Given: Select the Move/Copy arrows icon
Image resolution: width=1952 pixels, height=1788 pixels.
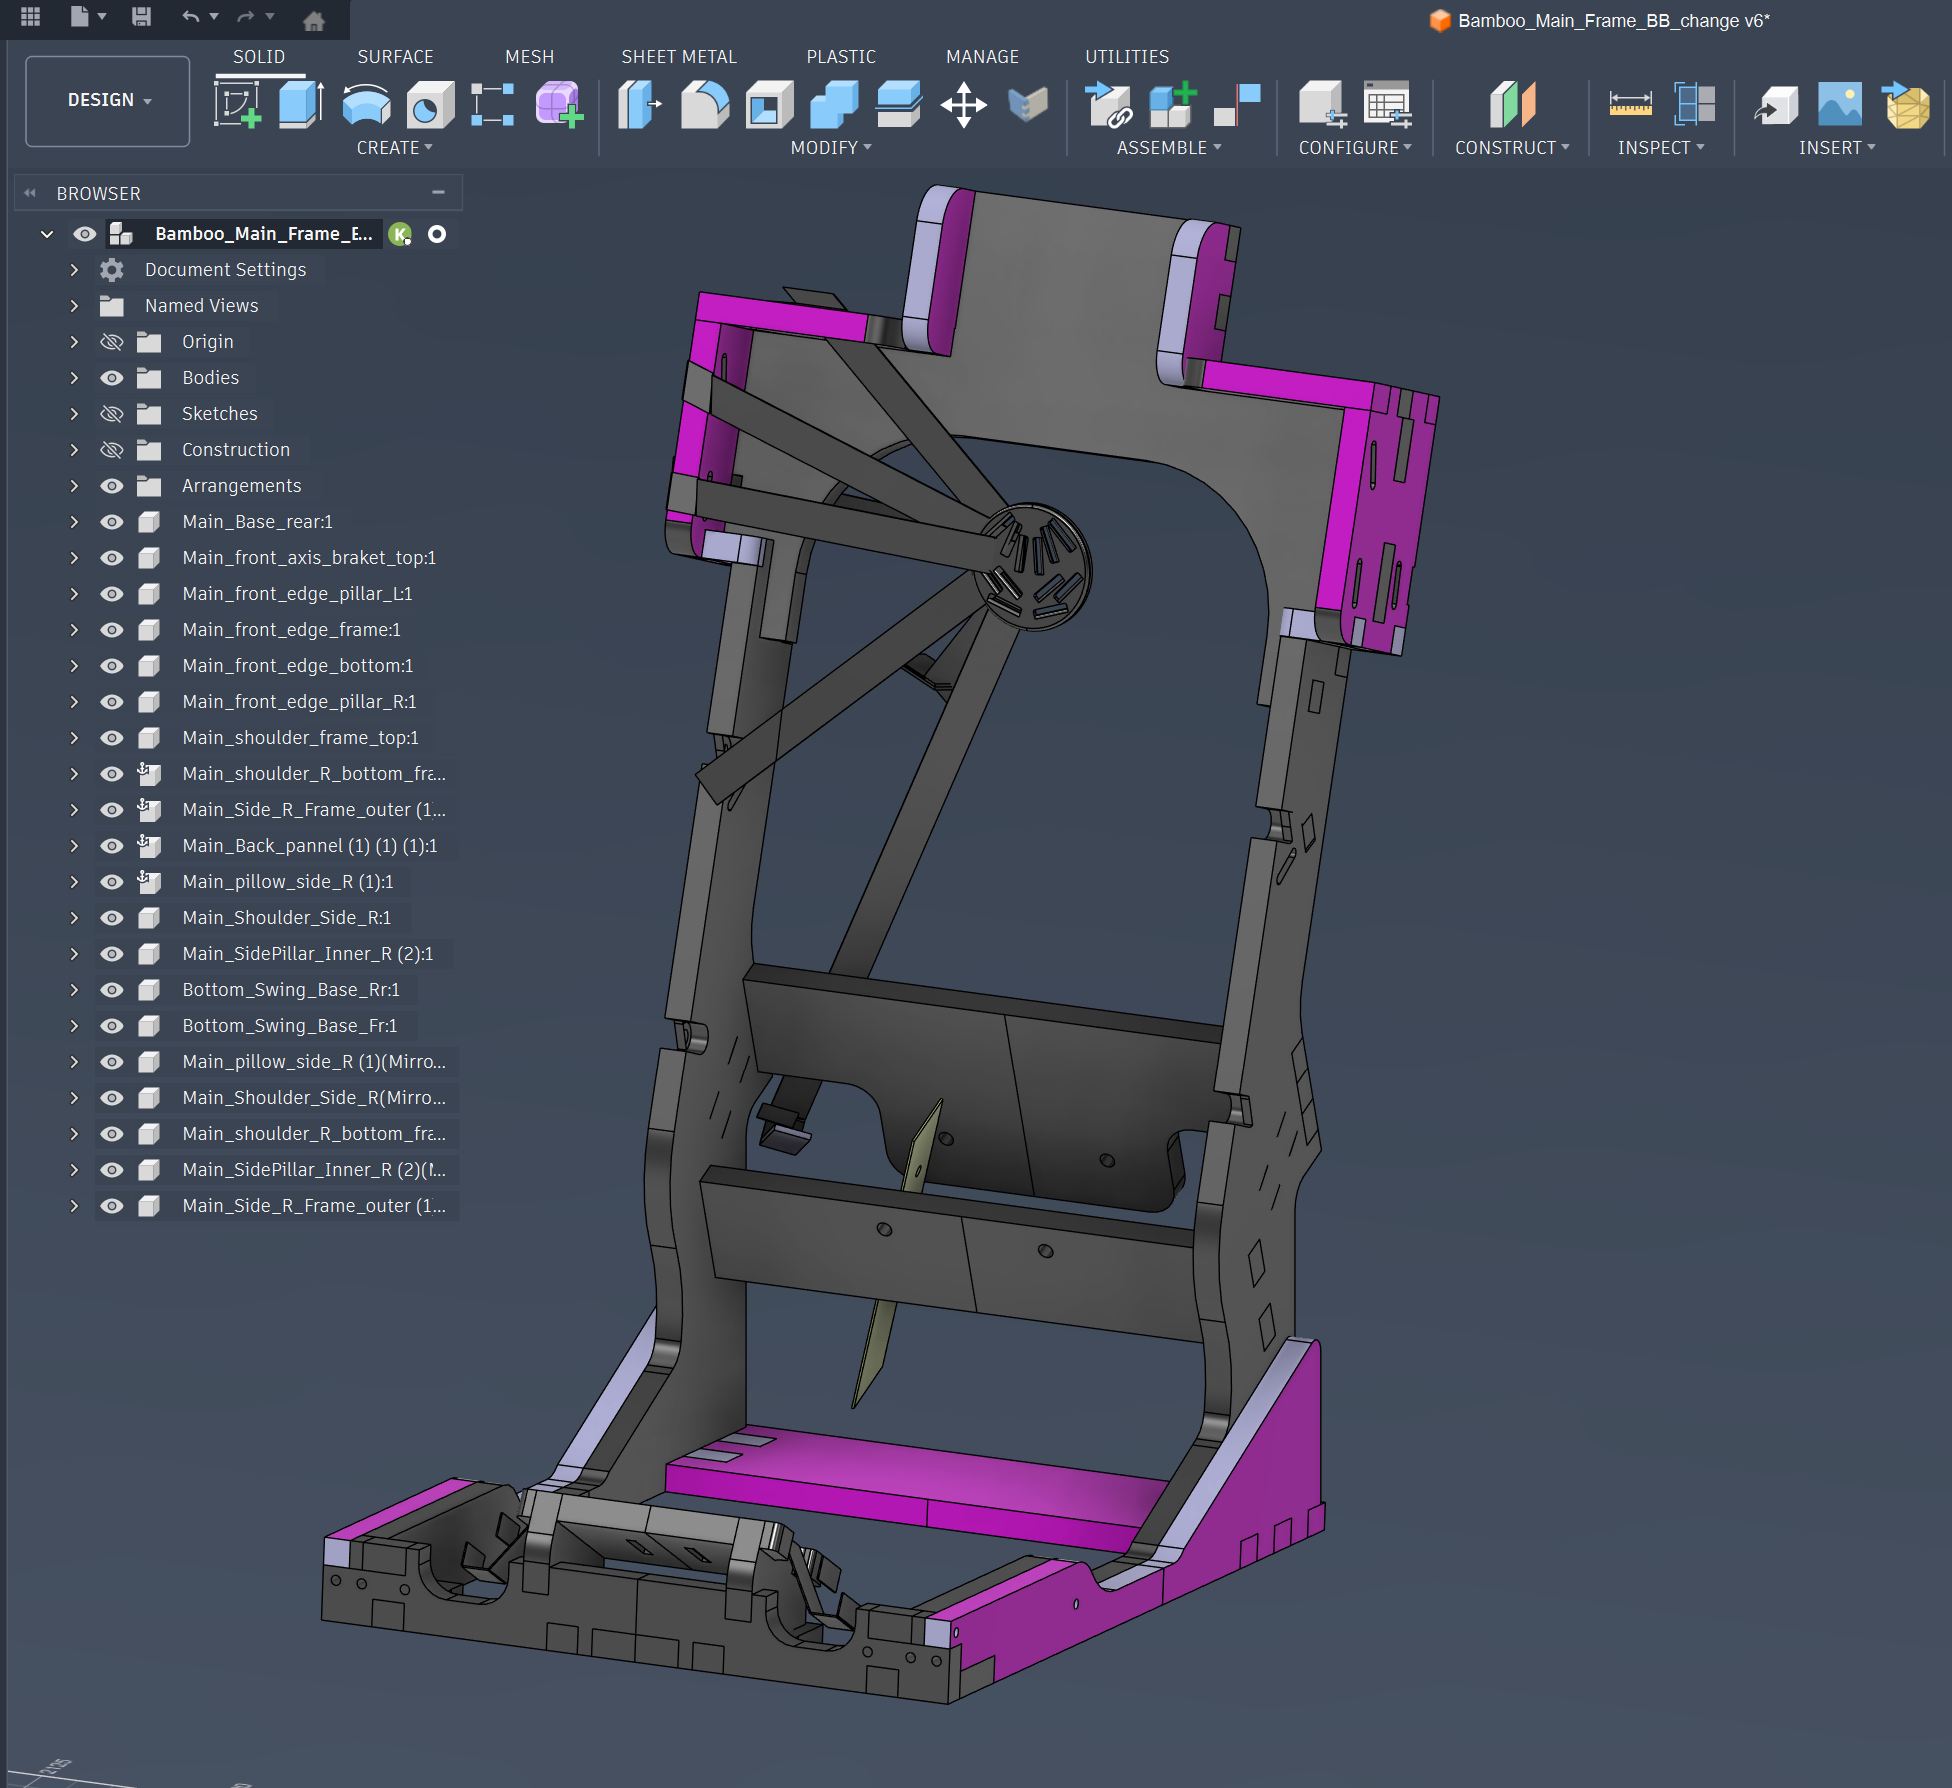Looking at the screenshot, I should click(963, 105).
